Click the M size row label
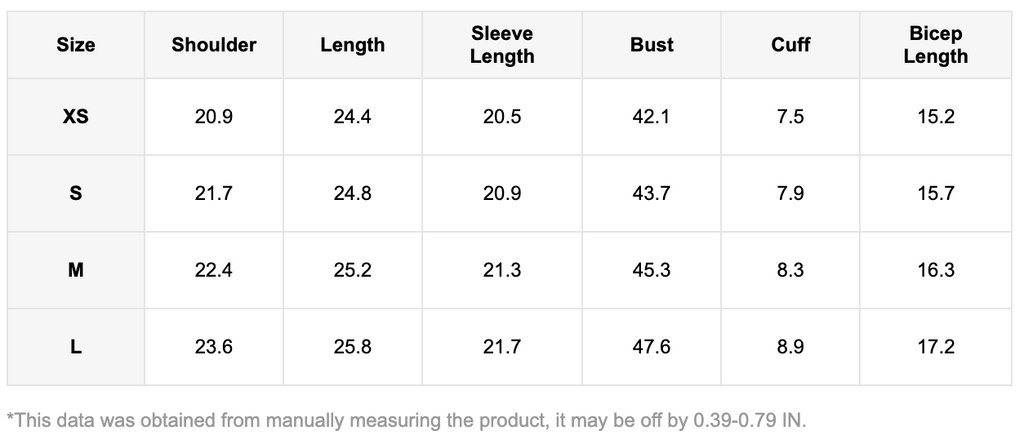1024x444 pixels. [x=76, y=270]
